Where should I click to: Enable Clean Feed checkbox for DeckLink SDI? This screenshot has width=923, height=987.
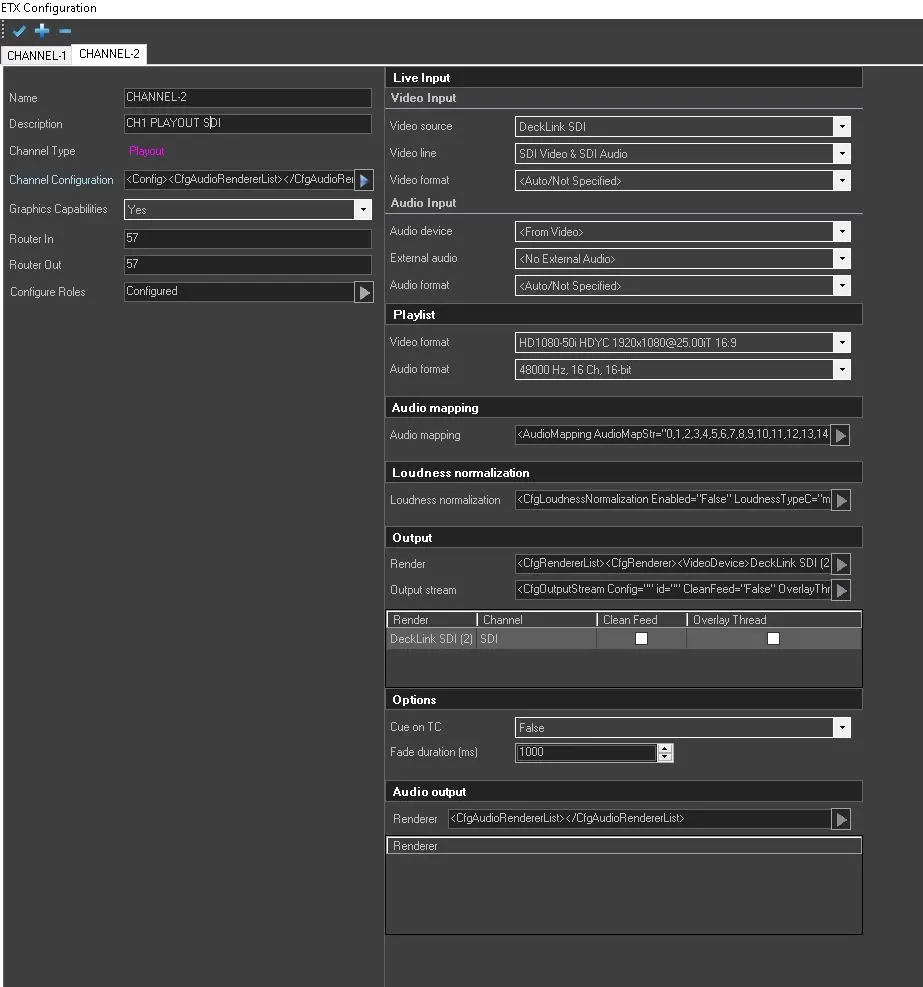[642, 638]
